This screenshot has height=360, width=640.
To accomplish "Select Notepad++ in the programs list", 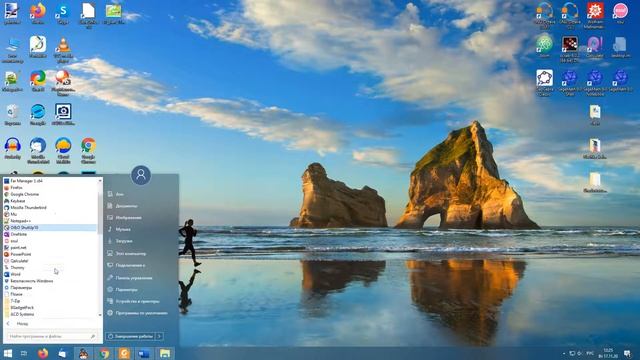I will click(50, 221).
